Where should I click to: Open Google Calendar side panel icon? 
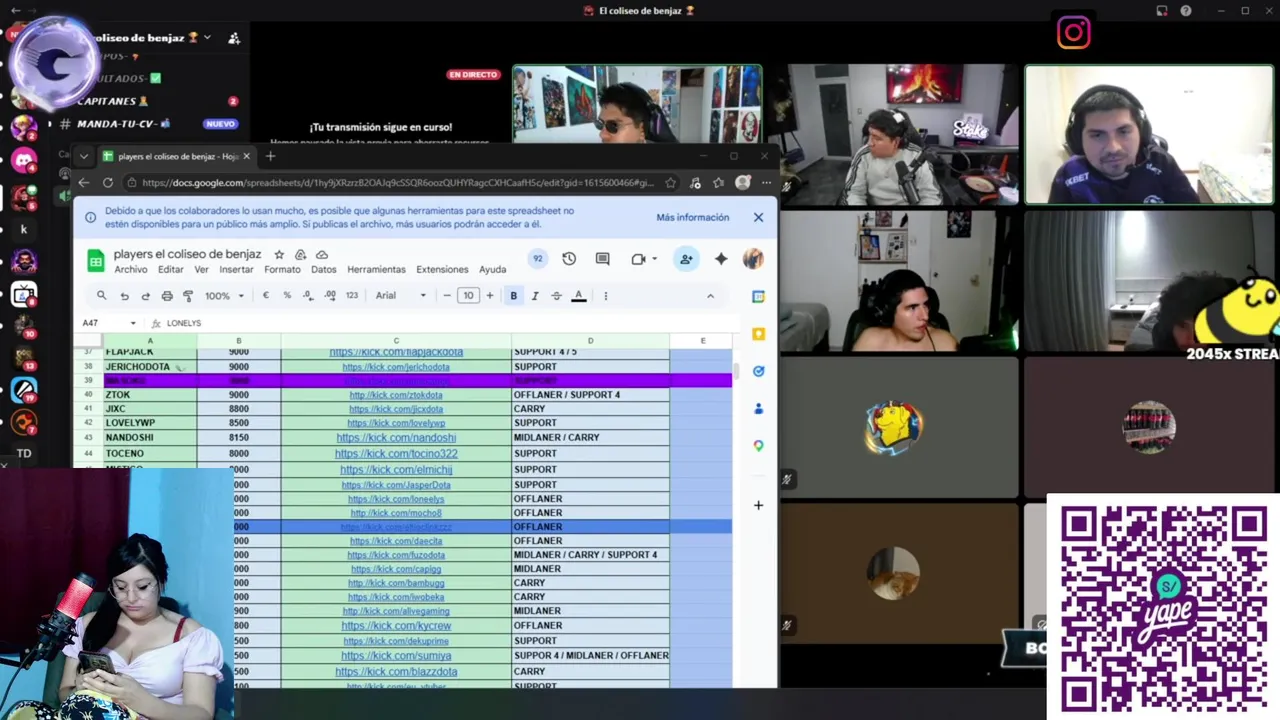[x=758, y=296]
